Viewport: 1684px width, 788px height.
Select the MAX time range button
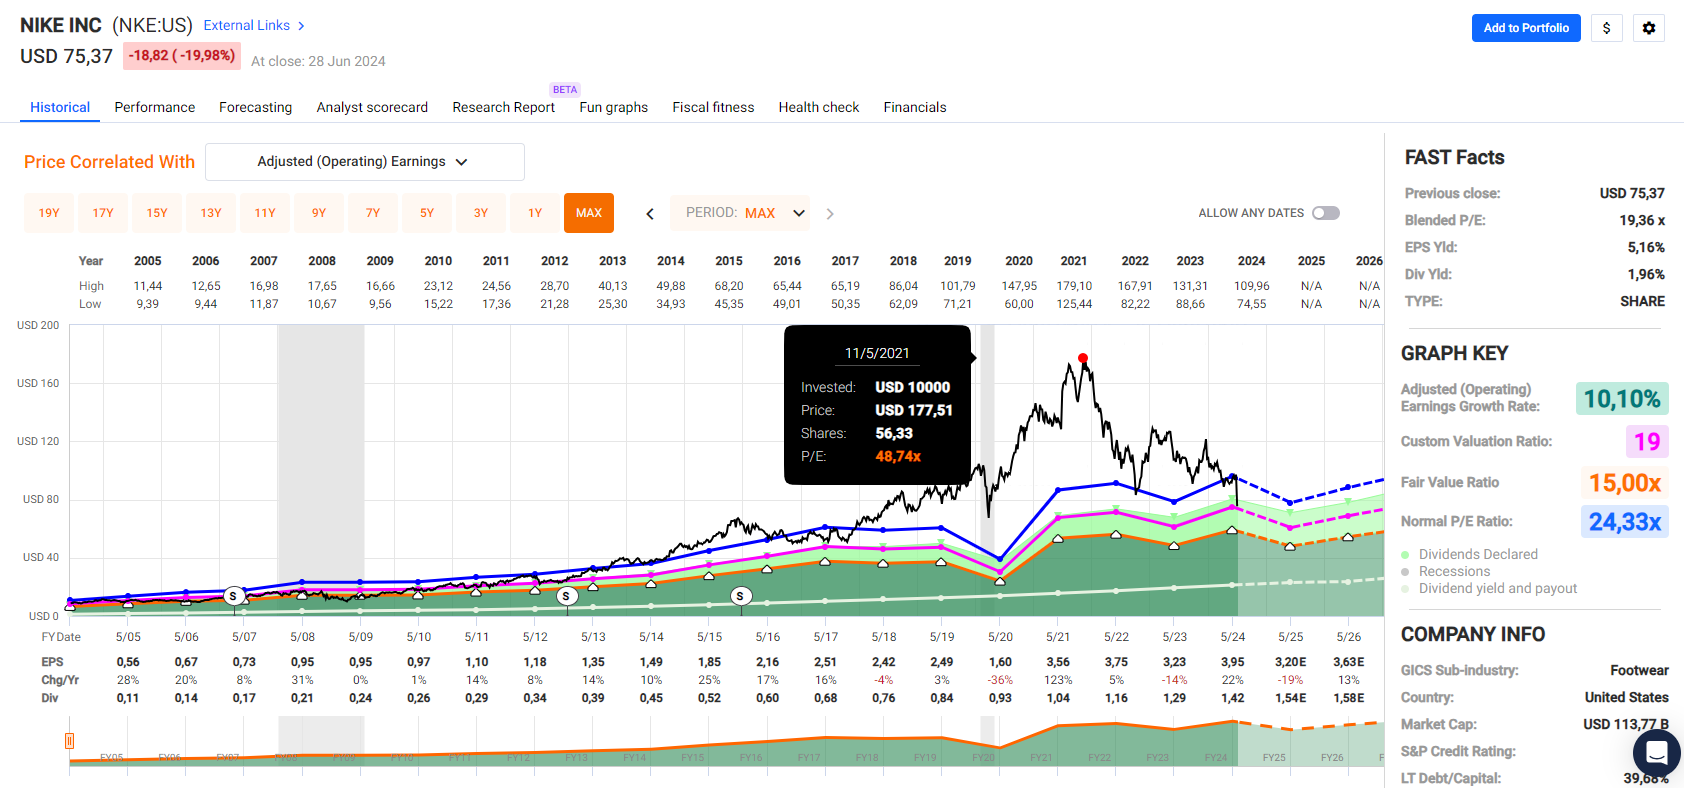coord(589,213)
